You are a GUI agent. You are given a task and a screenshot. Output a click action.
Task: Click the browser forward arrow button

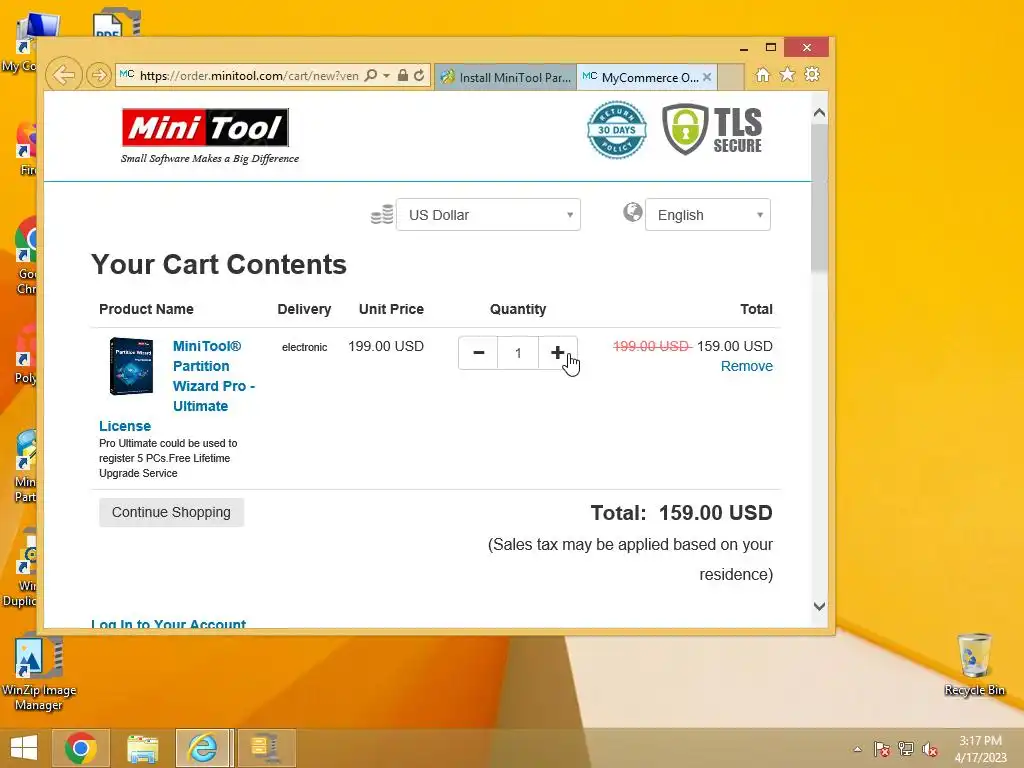99,75
